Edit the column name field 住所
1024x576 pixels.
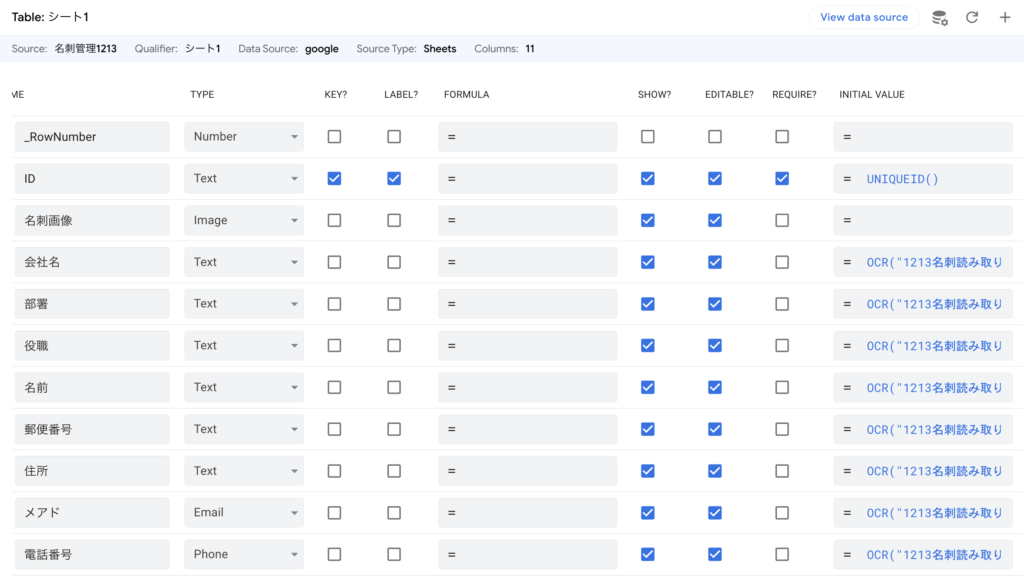point(92,471)
